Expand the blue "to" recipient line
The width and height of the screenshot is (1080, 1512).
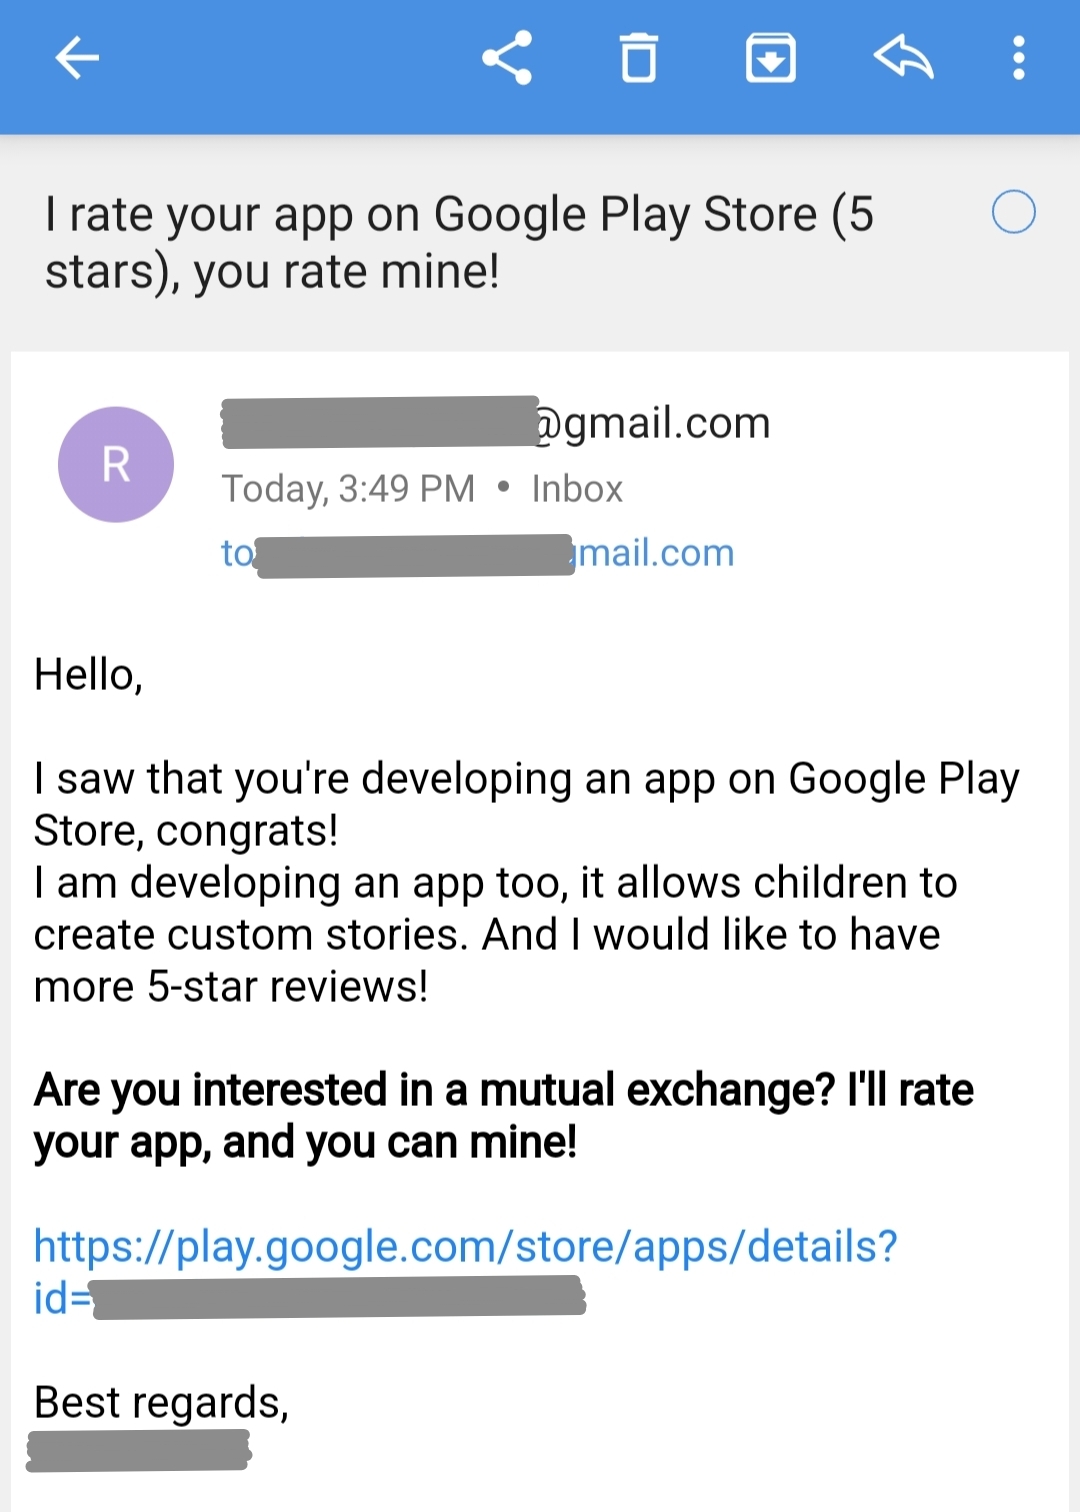477,553
